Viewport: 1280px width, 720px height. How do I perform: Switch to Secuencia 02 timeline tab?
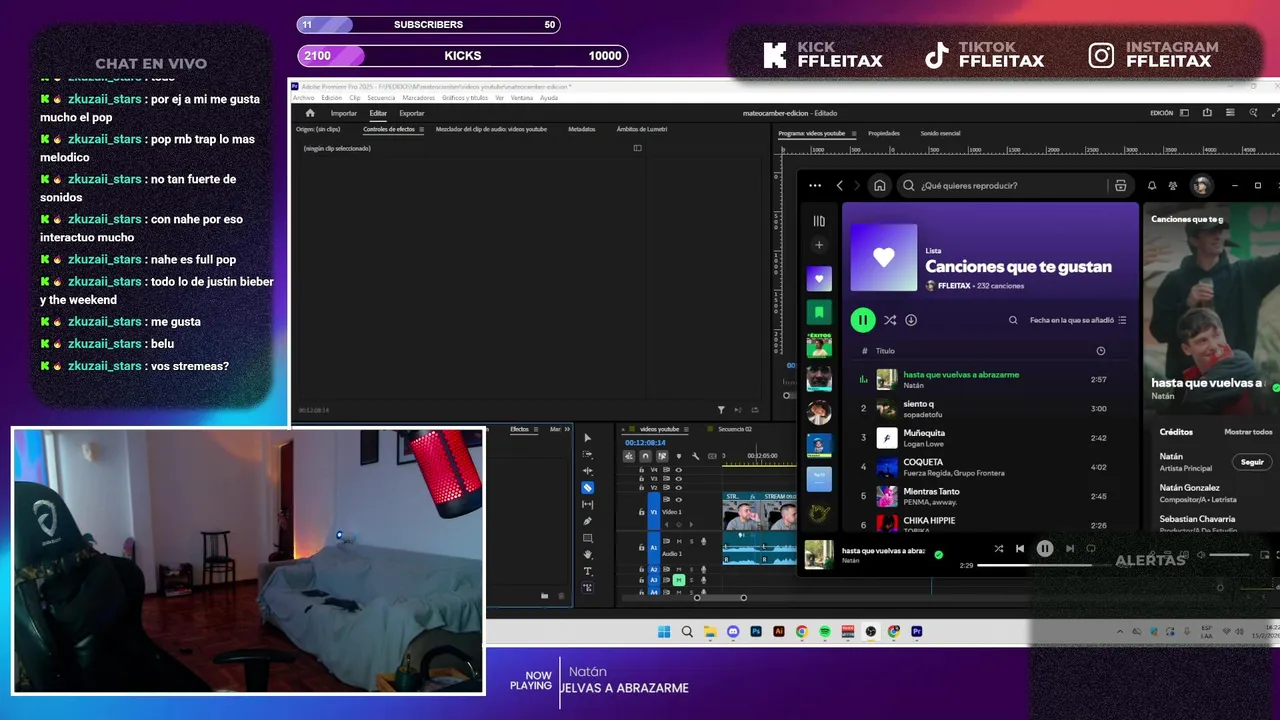735,429
